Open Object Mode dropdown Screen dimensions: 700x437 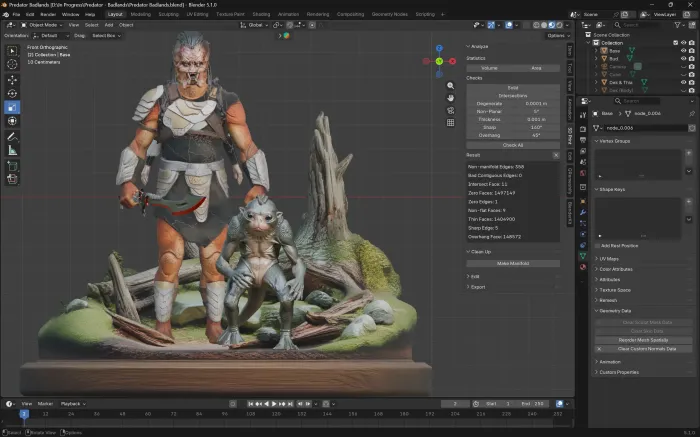tap(42, 25)
